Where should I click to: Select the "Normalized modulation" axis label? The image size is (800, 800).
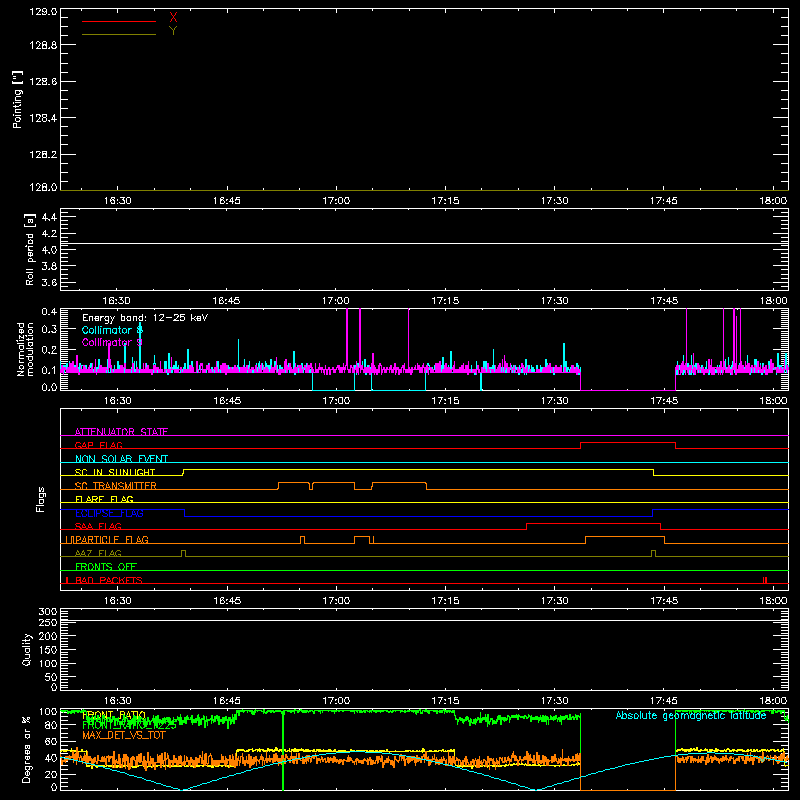25,349
